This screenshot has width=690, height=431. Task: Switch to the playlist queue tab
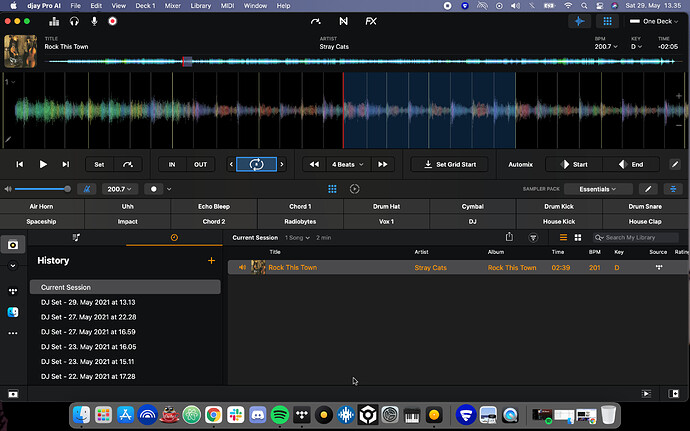tap(76, 237)
